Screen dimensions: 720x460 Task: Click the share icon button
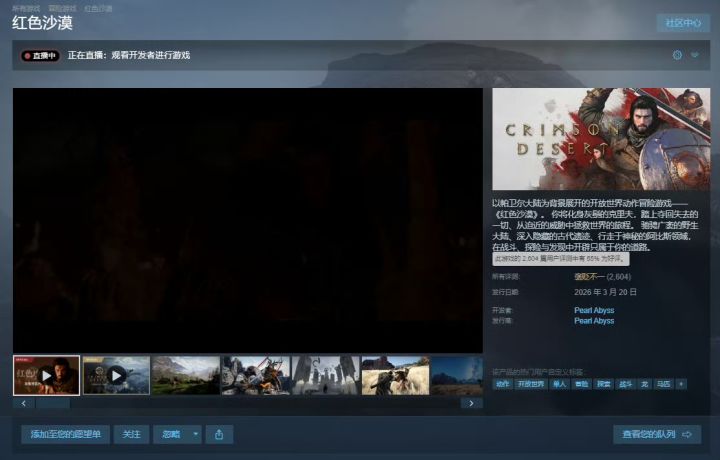219,434
